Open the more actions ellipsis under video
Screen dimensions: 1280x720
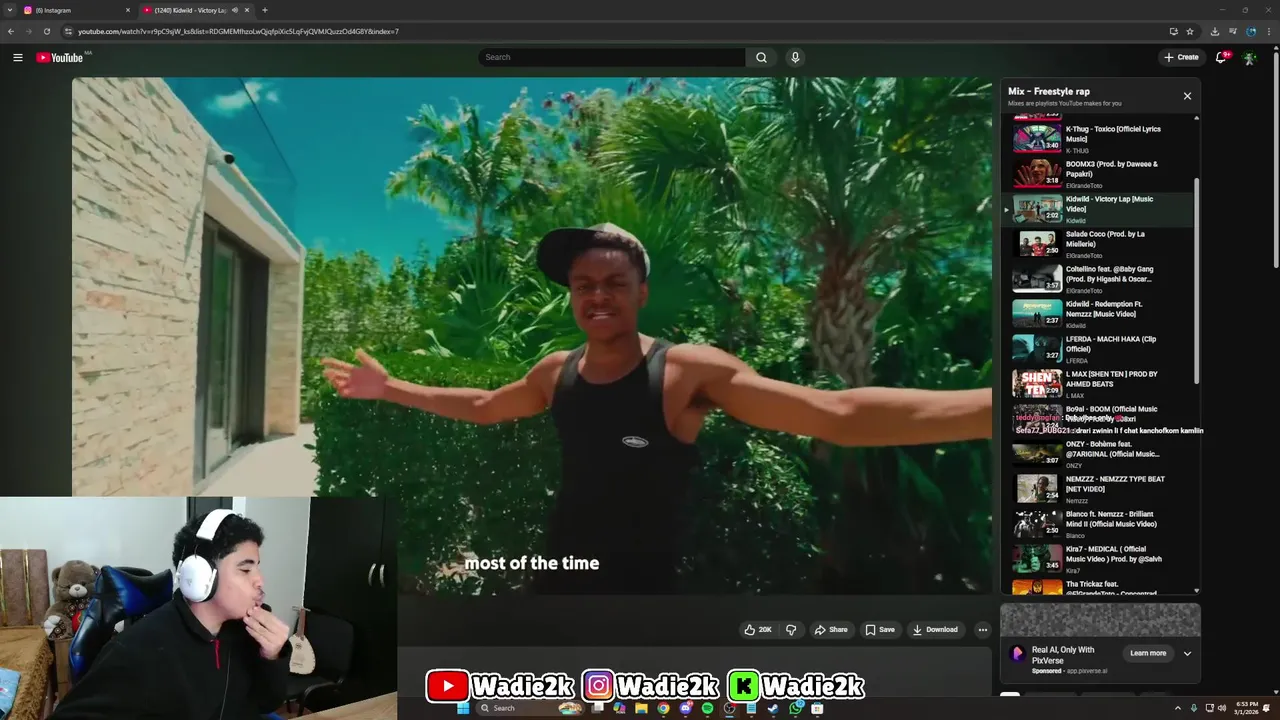tap(983, 630)
